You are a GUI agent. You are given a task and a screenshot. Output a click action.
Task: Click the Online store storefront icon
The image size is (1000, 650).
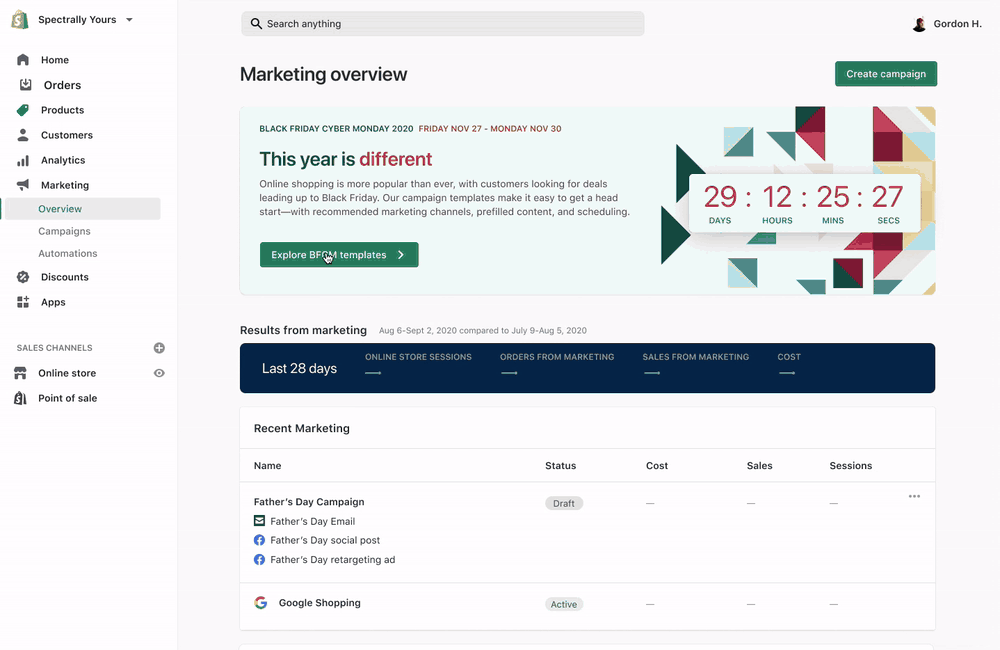(x=20, y=373)
